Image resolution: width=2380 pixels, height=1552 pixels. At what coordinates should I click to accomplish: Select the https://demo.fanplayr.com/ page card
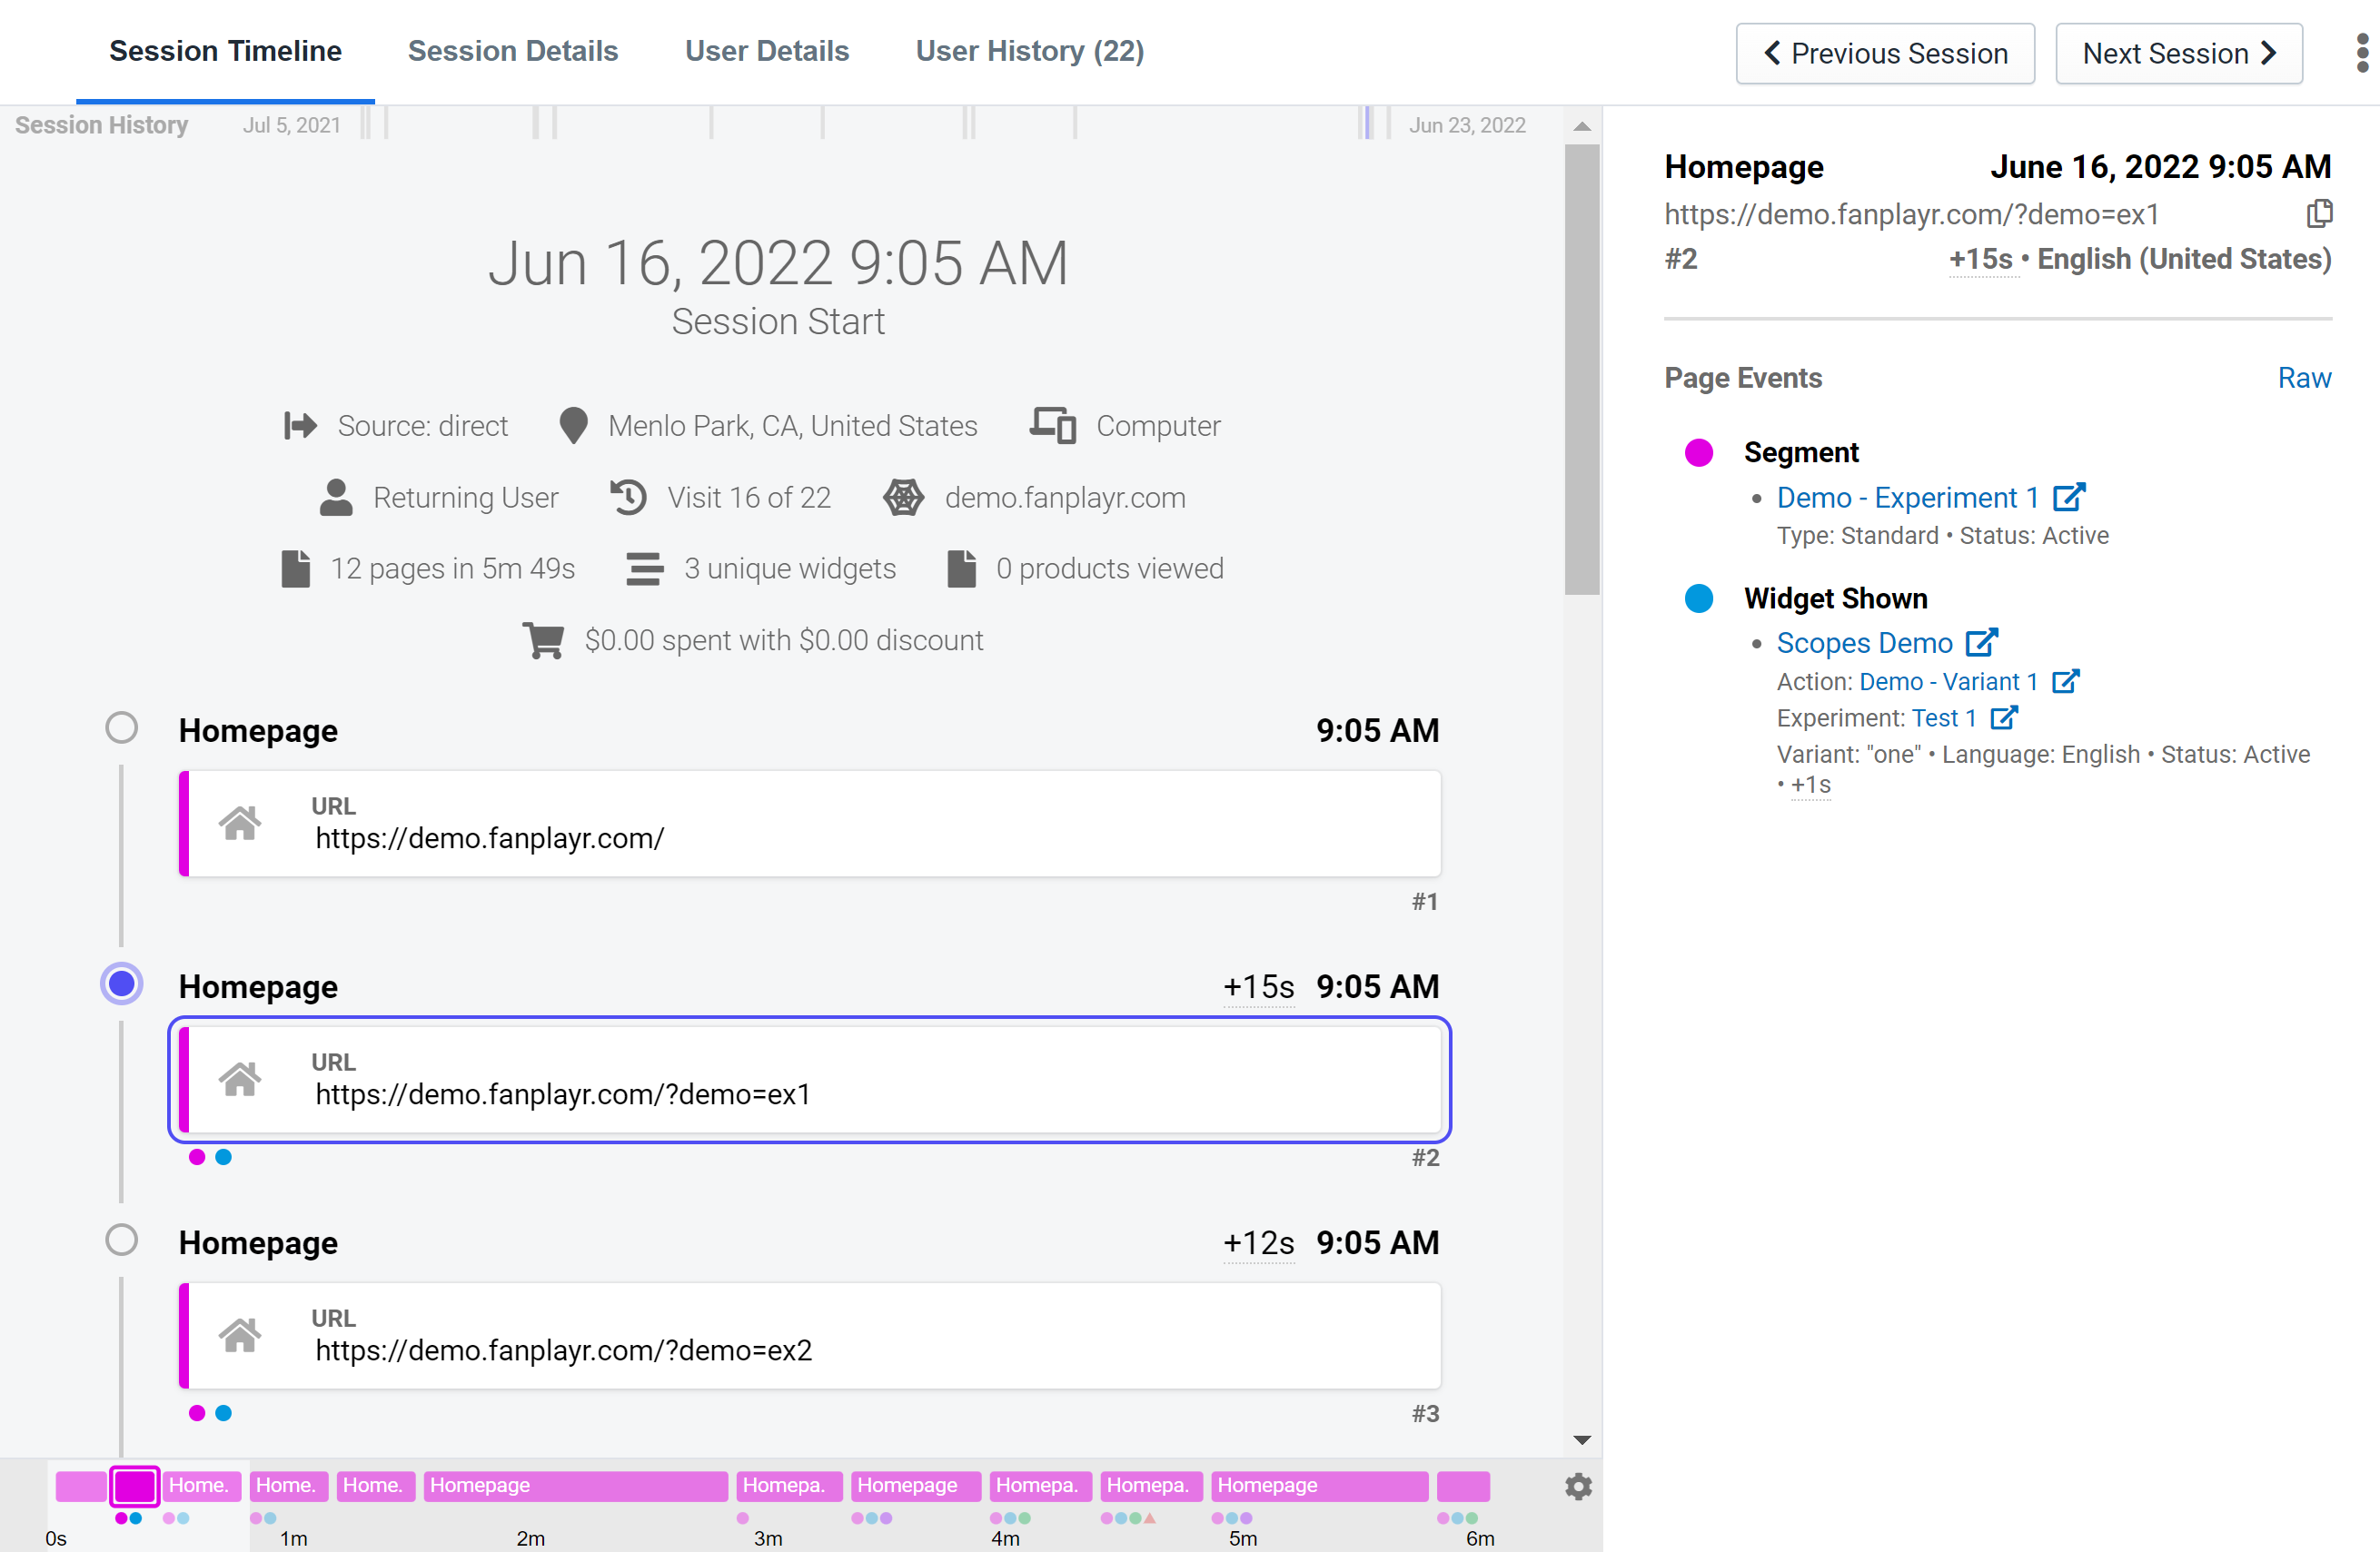click(x=810, y=823)
